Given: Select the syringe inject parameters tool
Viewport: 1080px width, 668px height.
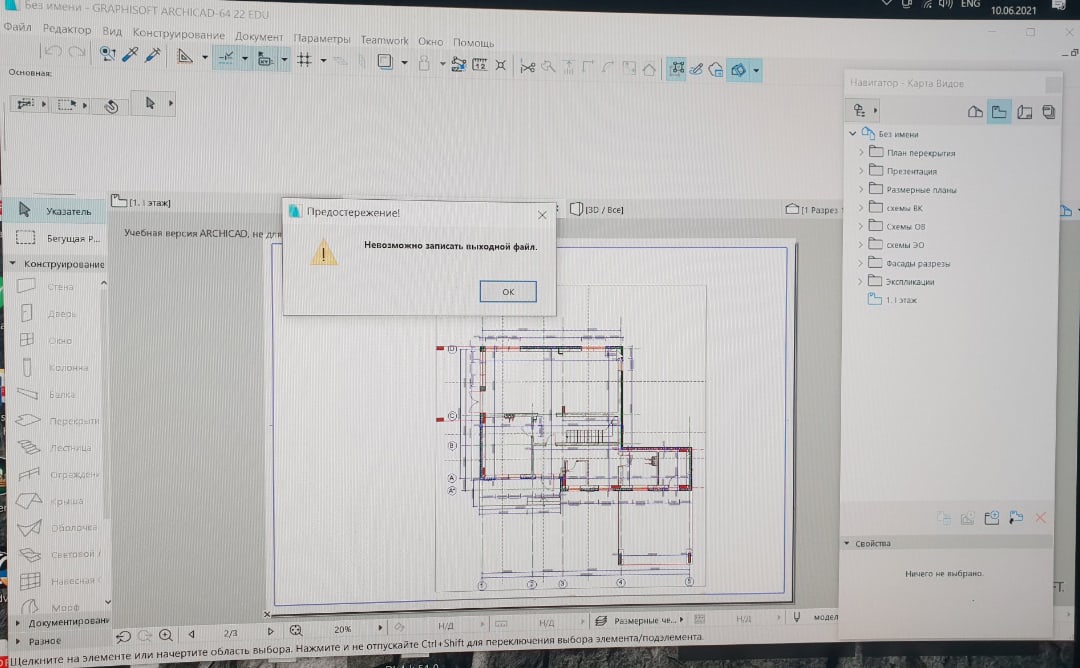Looking at the screenshot, I should pyautogui.click(x=153, y=55).
